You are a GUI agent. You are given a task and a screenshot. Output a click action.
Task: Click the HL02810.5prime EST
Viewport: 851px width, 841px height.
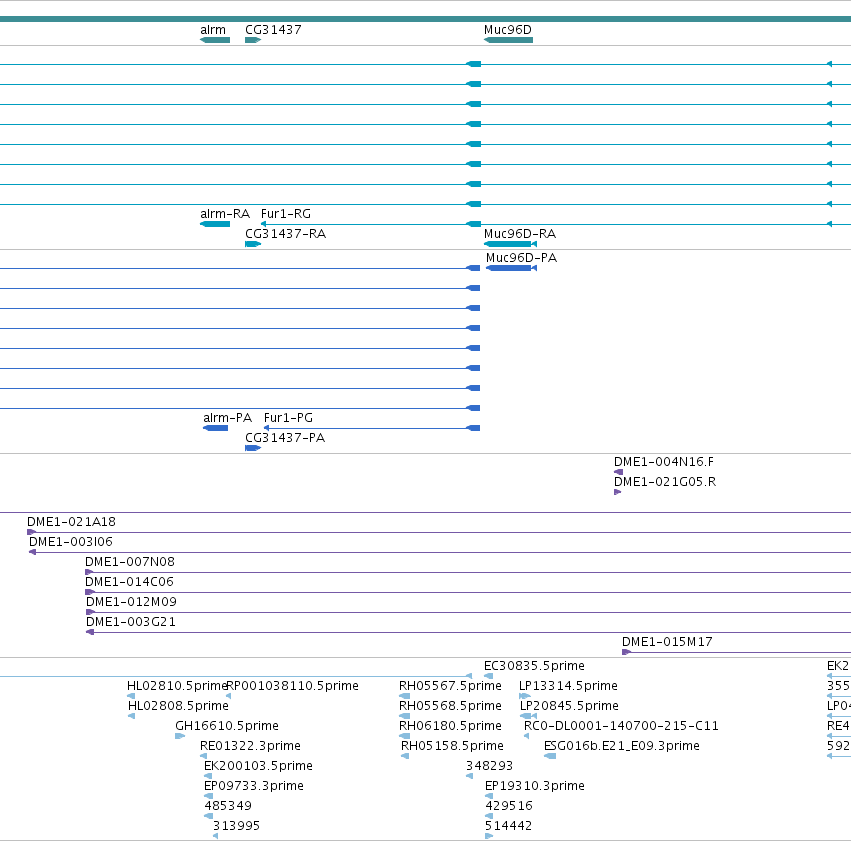click(131, 696)
